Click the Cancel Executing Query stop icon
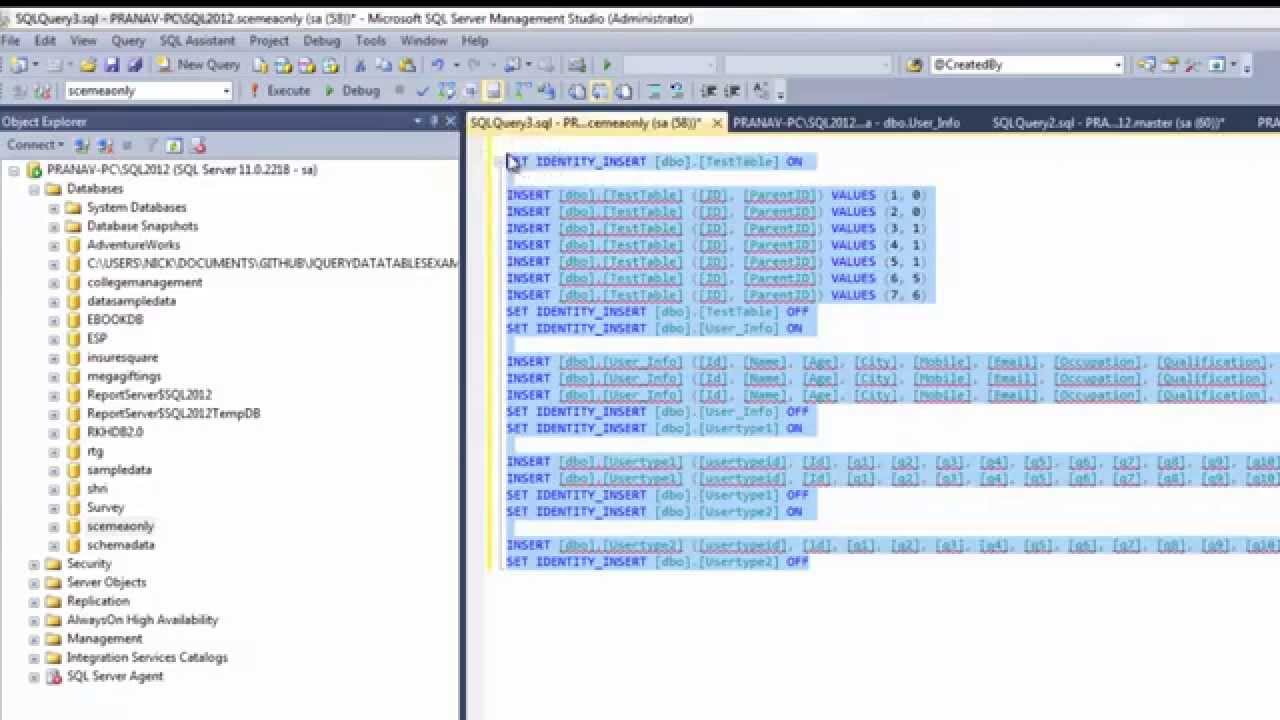Viewport: 1280px width, 720px height. 399,91
